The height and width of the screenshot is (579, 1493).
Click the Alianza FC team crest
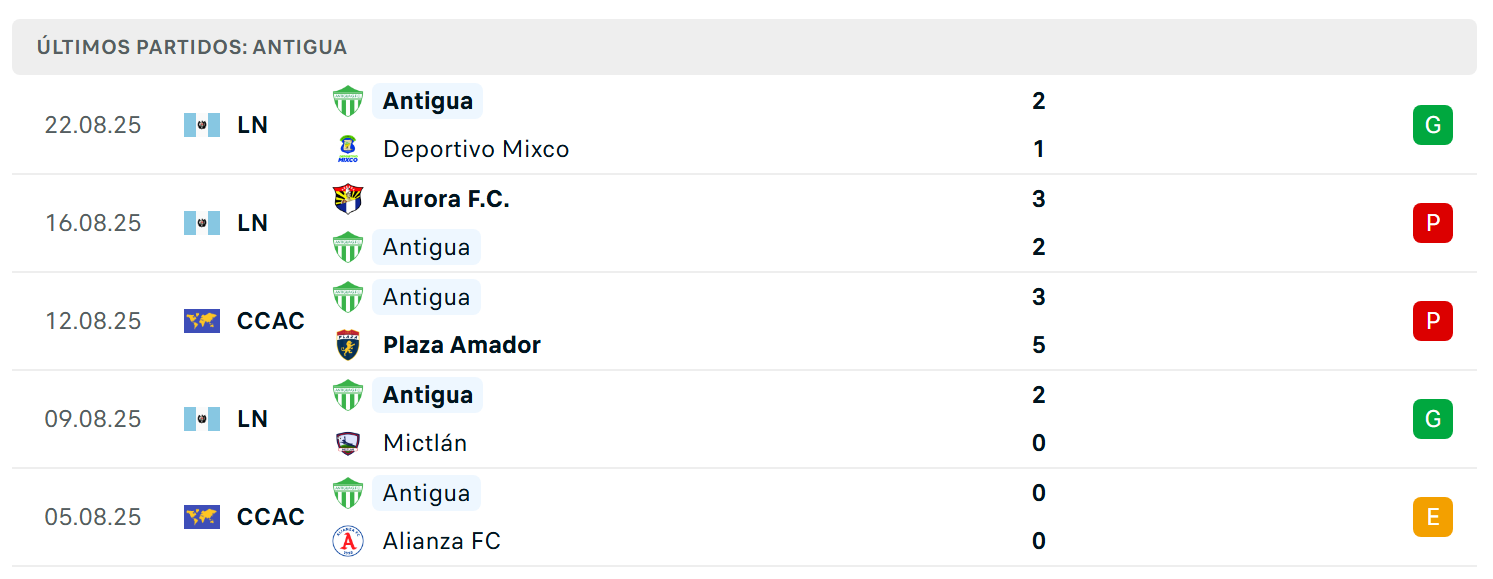click(x=348, y=541)
